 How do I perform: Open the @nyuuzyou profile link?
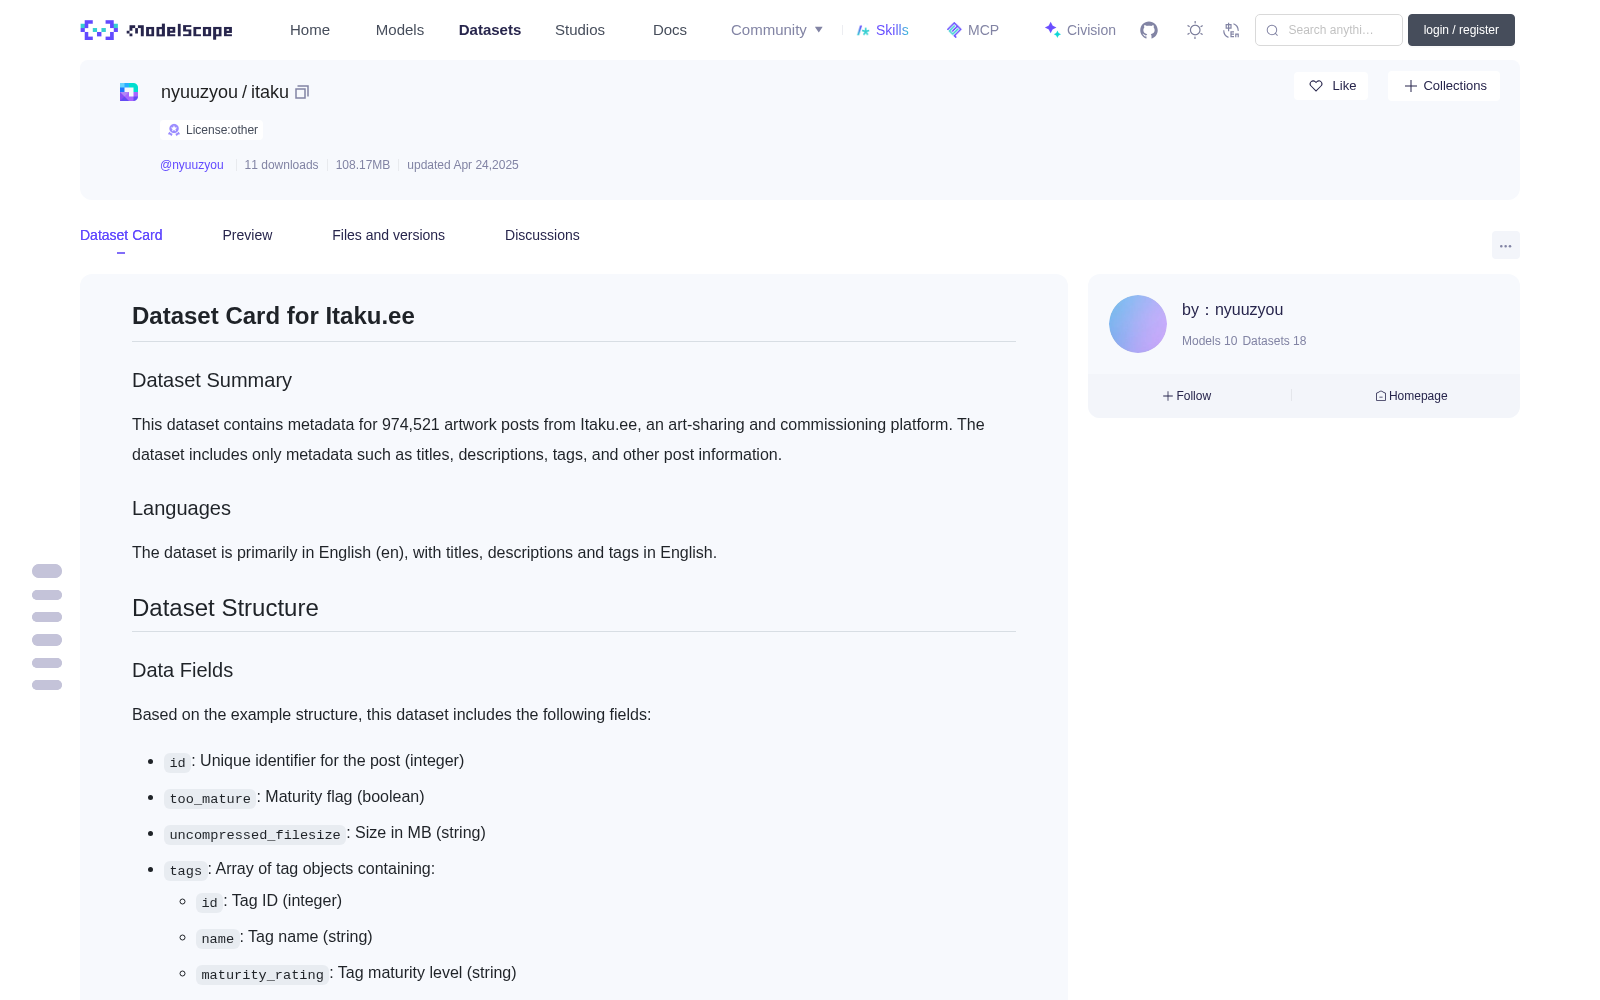192,165
